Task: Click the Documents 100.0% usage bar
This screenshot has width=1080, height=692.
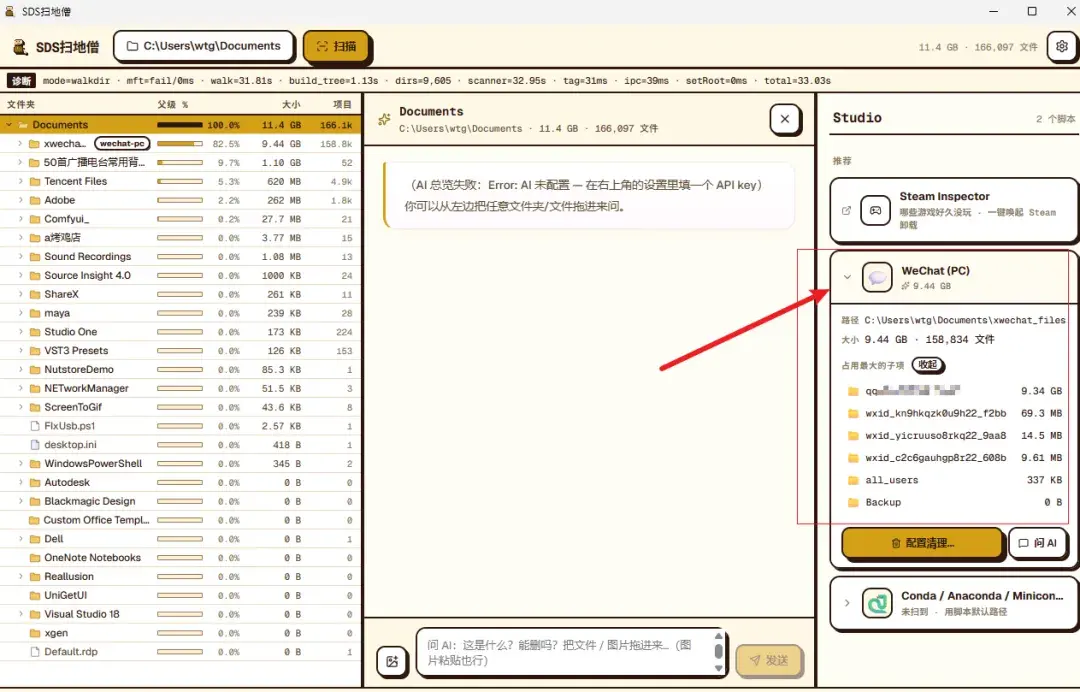Action: coord(180,125)
